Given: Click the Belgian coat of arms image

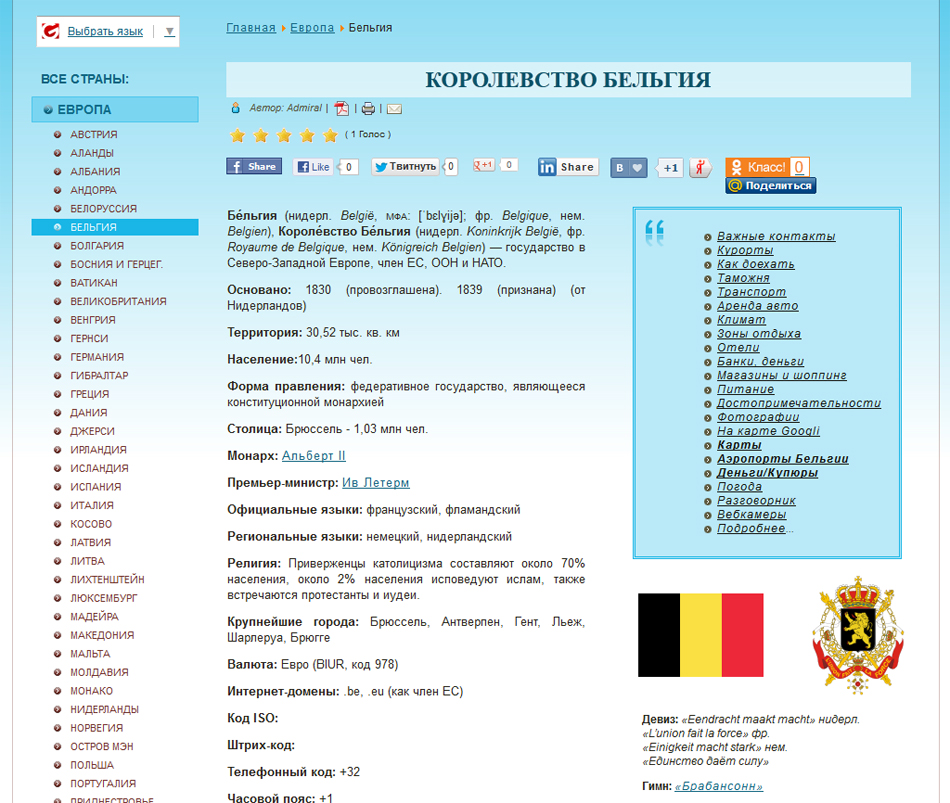Looking at the screenshot, I should tap(857, 635).
